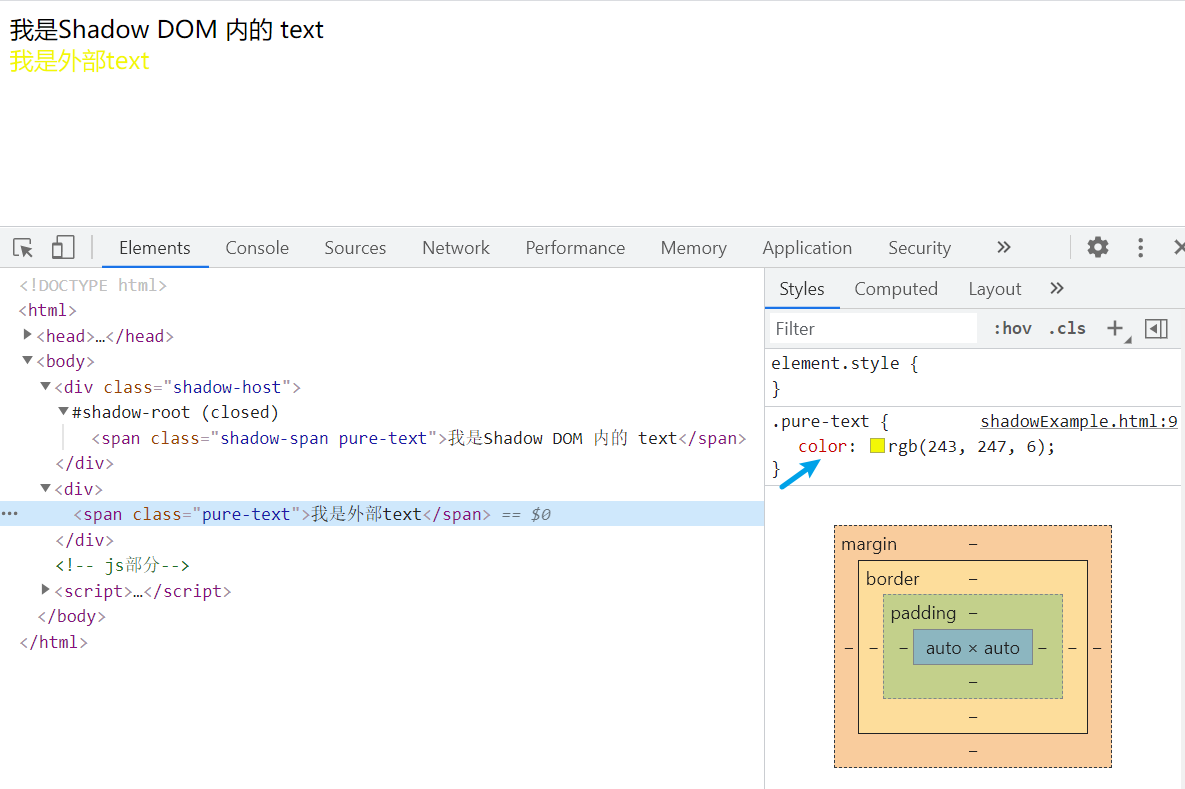Click the color property name
Viewport: 1185px width, 789px height.
click(x=822, y=446)
